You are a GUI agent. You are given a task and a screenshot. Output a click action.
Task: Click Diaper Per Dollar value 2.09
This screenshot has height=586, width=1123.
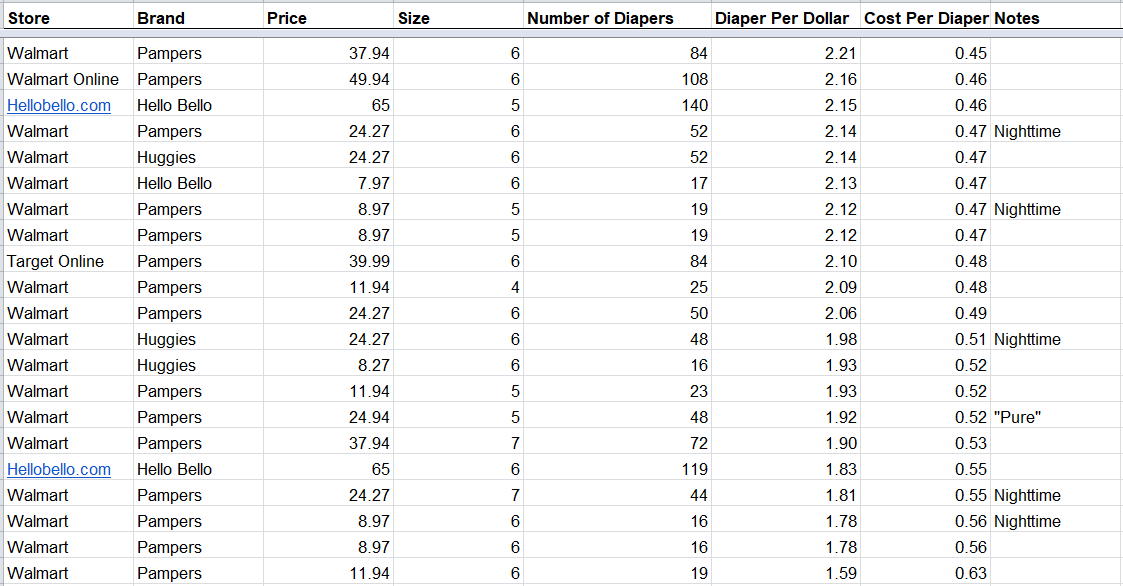click(x=841, y=287)
